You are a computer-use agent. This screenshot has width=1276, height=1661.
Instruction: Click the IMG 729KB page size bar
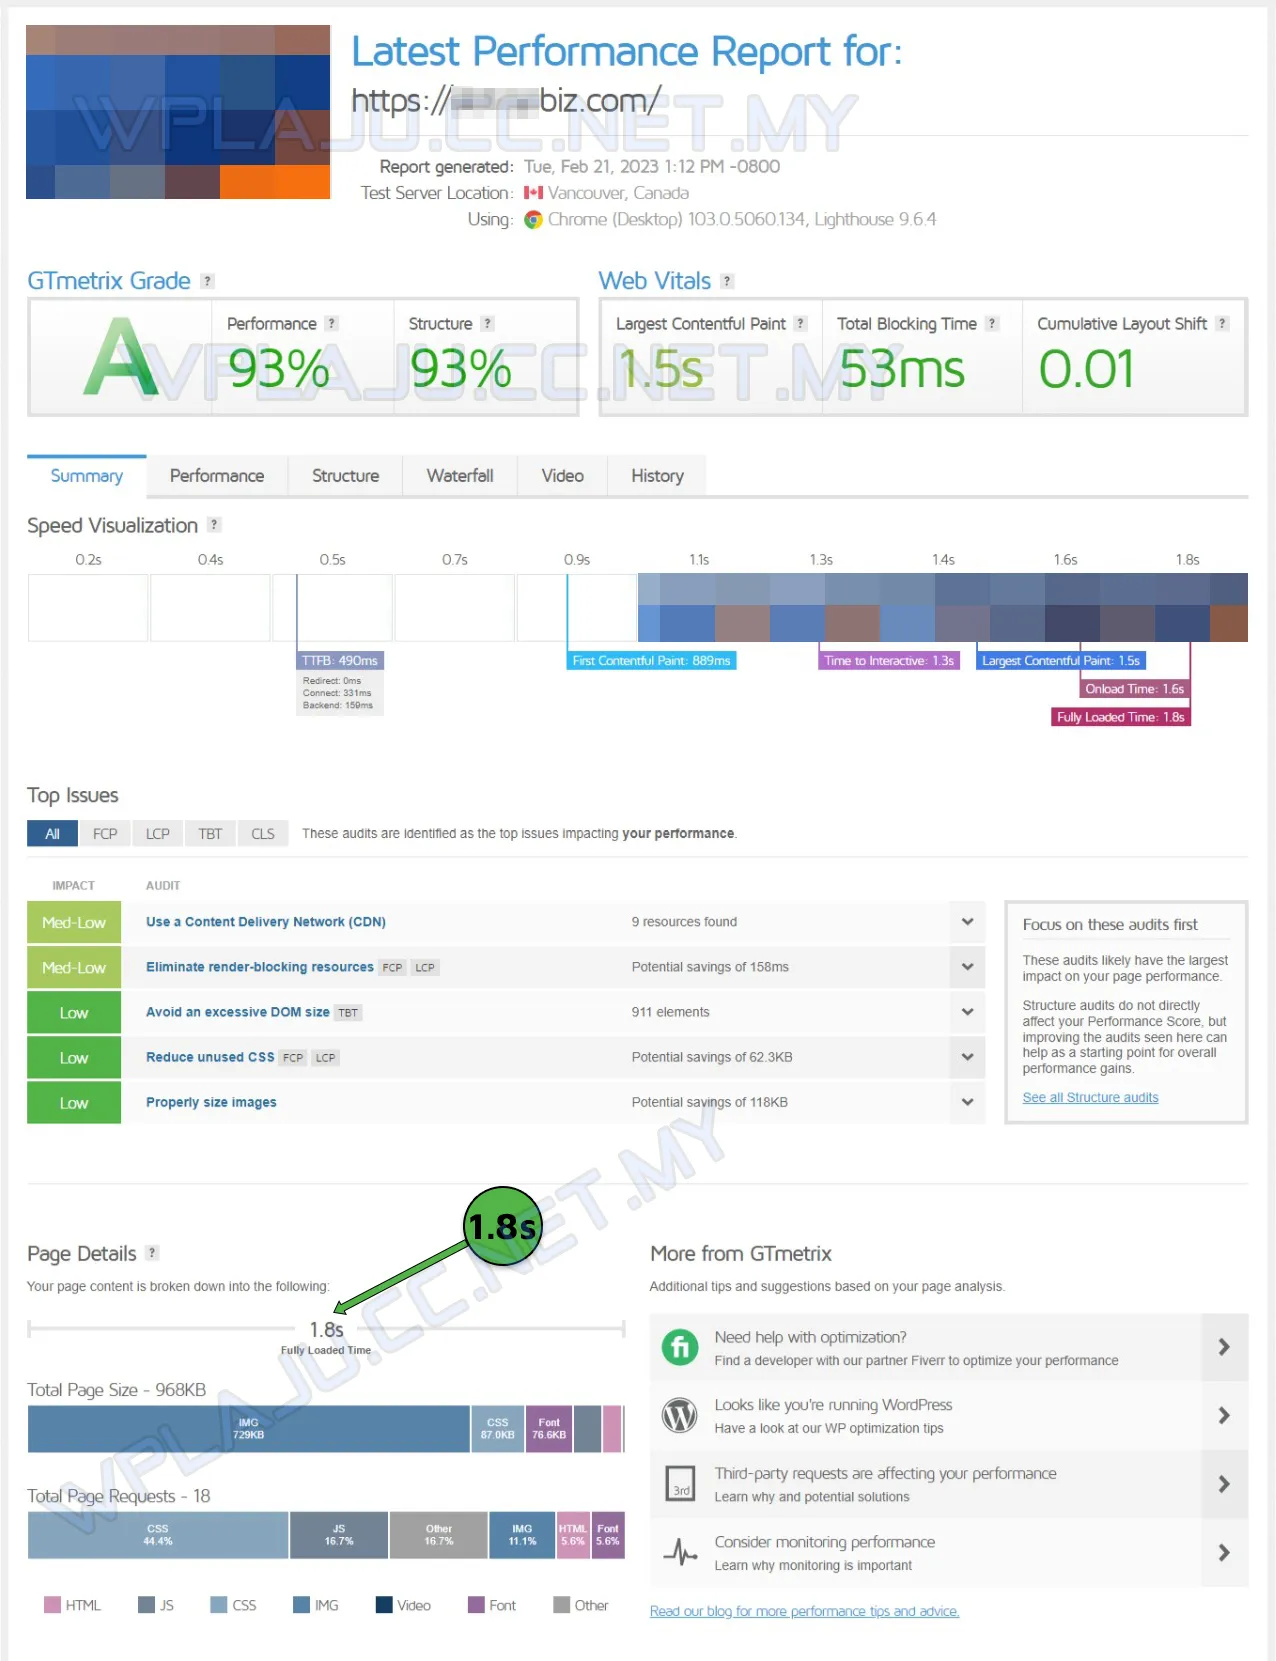click(x=248, y=1429)
